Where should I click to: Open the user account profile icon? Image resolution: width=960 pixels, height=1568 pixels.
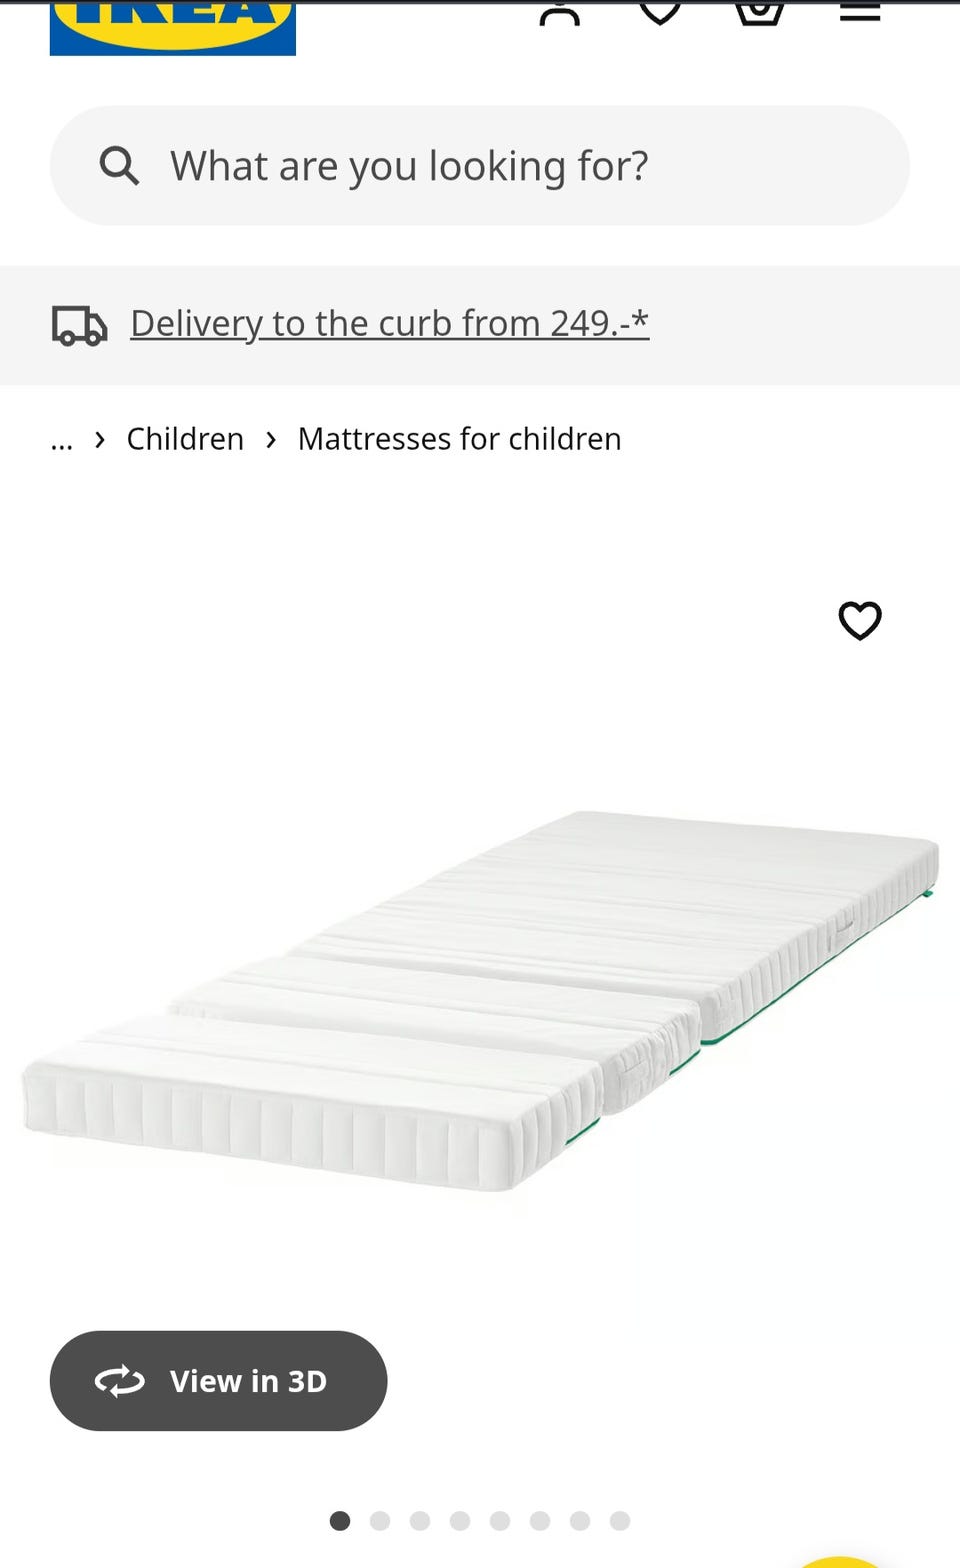pyautogui.click(x=560, y=13)
